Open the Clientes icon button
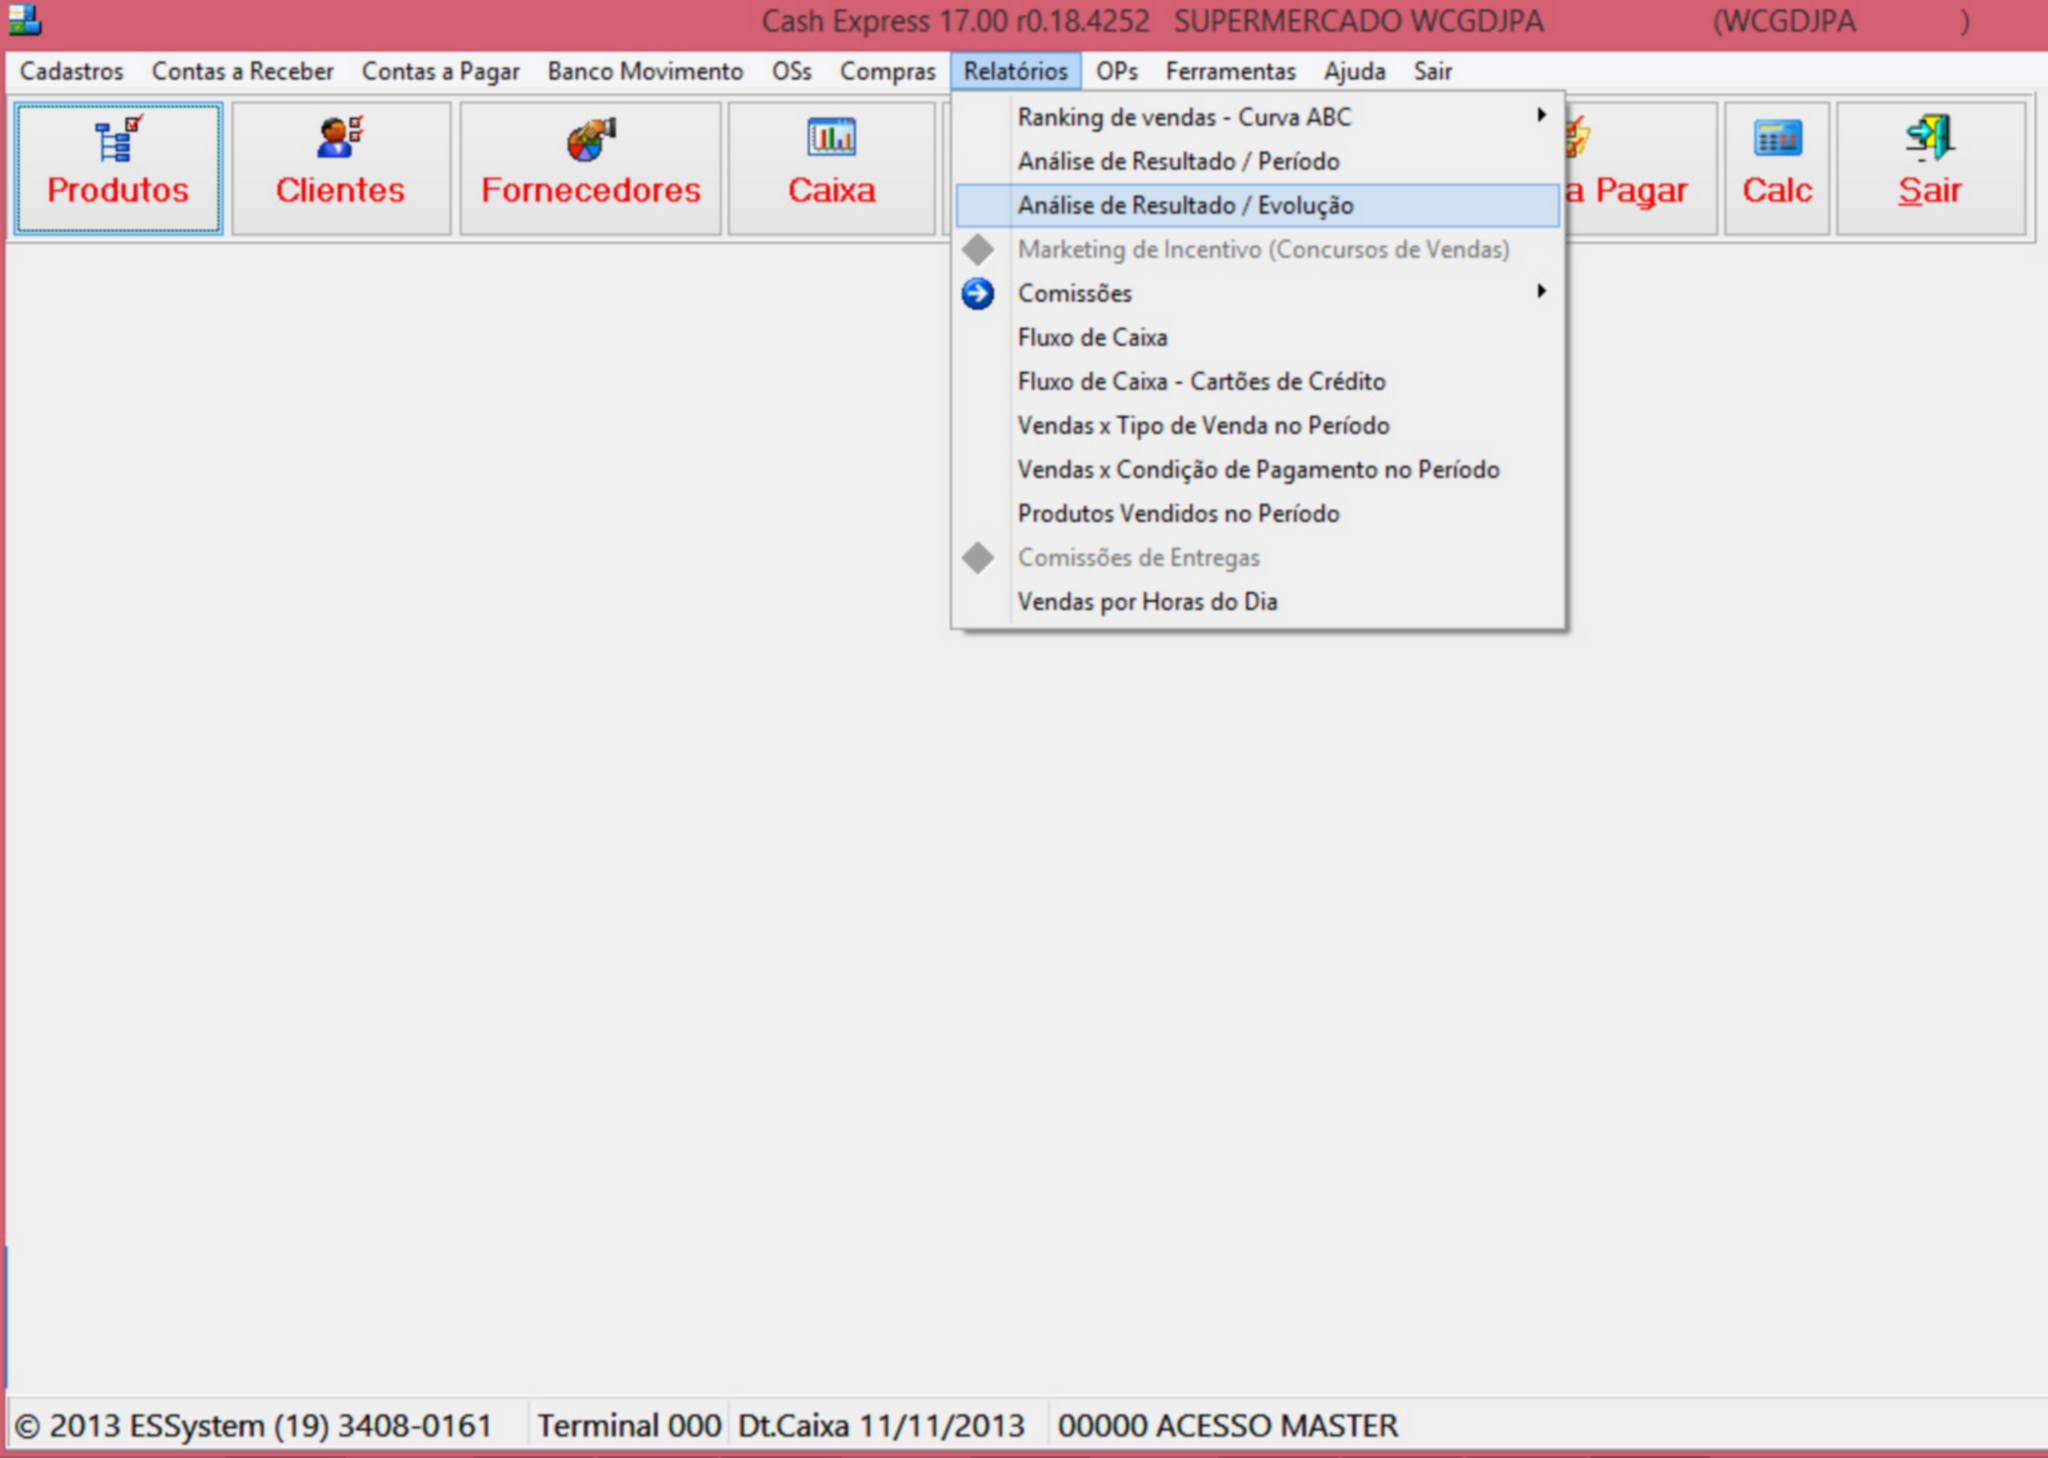 click(x=340, y=137)
